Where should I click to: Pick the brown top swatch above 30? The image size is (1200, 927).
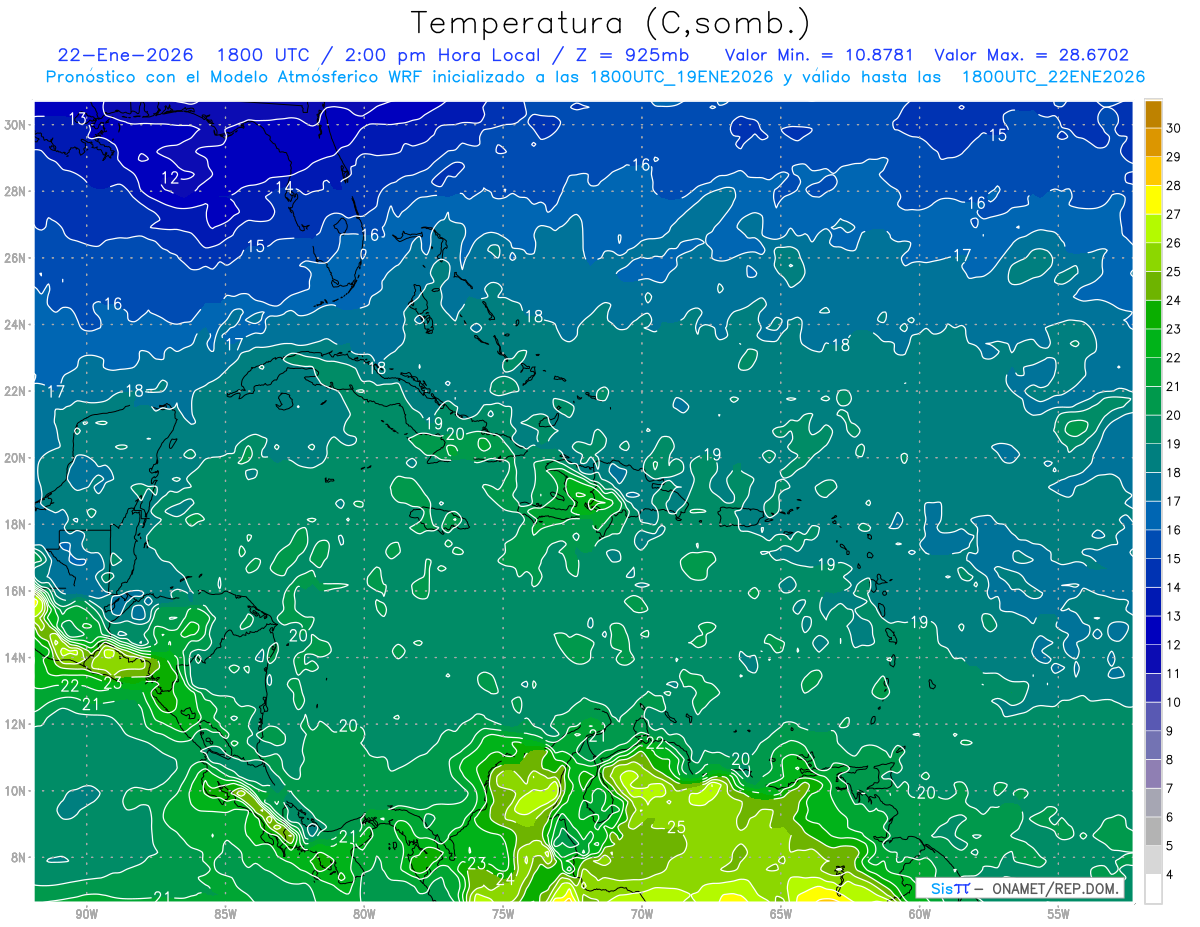(x=1153, y=114)
